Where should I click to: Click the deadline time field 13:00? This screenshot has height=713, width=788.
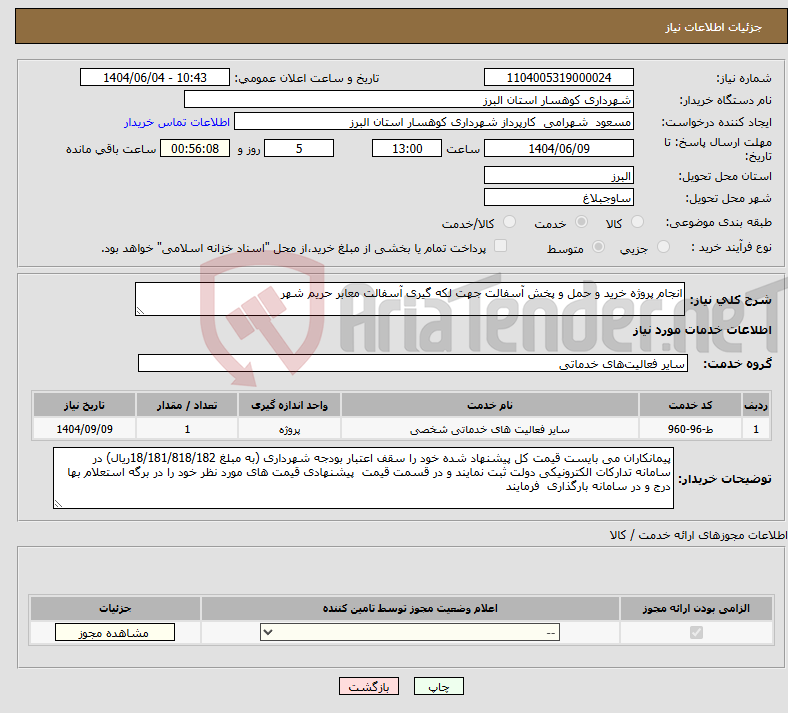pos(407,148)
